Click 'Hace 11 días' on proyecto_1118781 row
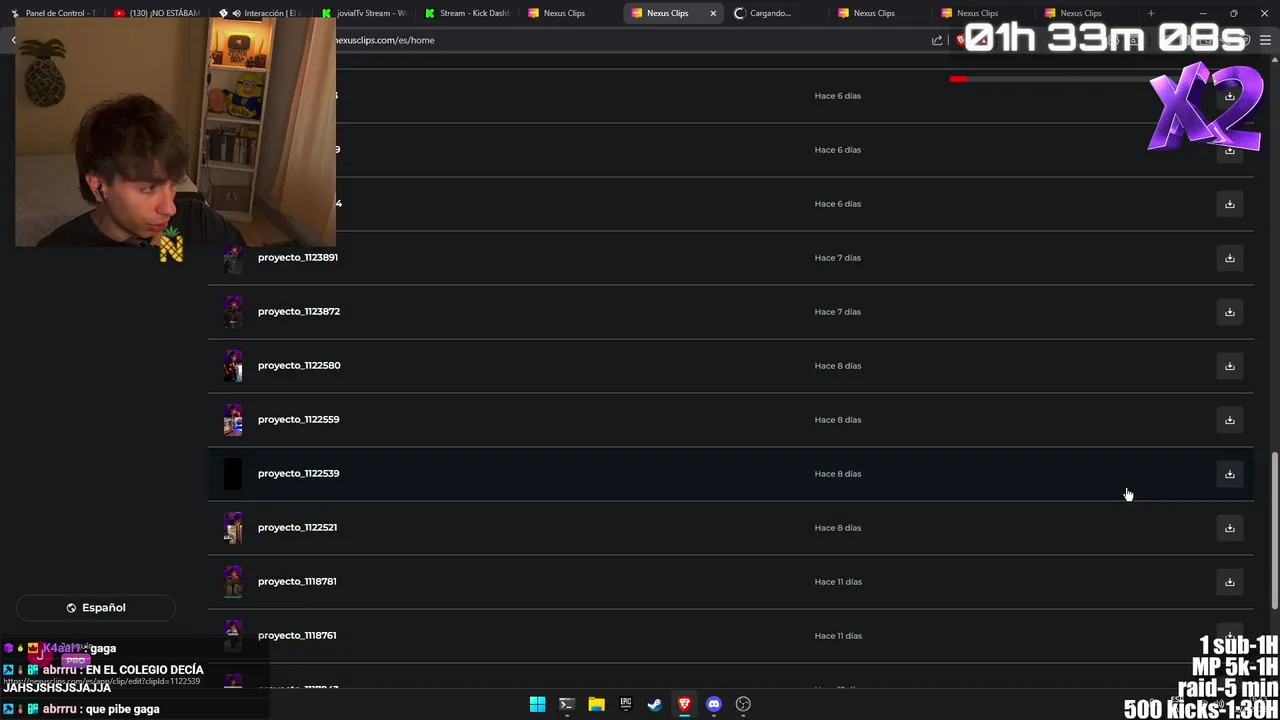The height and width of the screenshot is (720, 1280). 838,582
